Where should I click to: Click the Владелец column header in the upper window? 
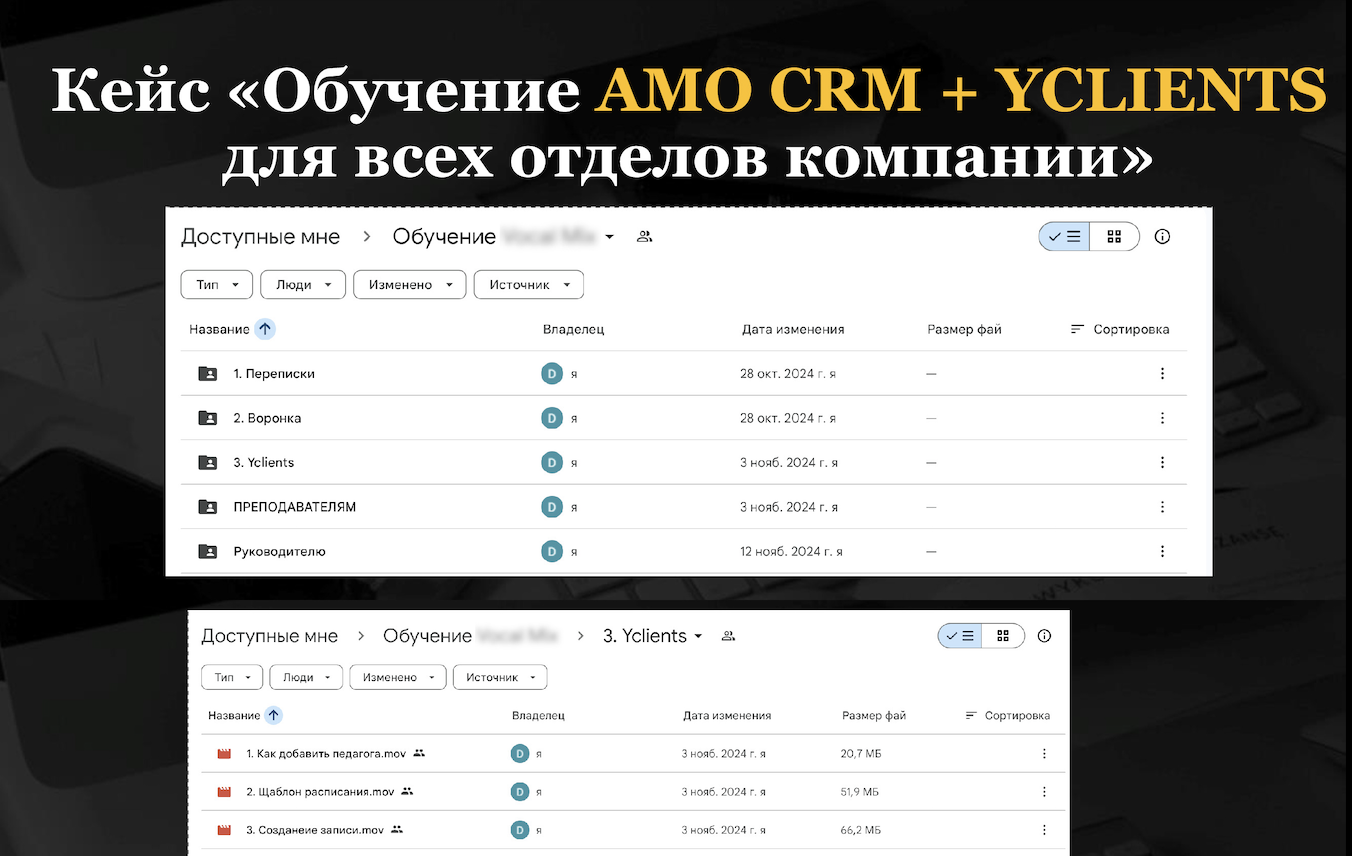pyautogui.click(x=574, y=329)
